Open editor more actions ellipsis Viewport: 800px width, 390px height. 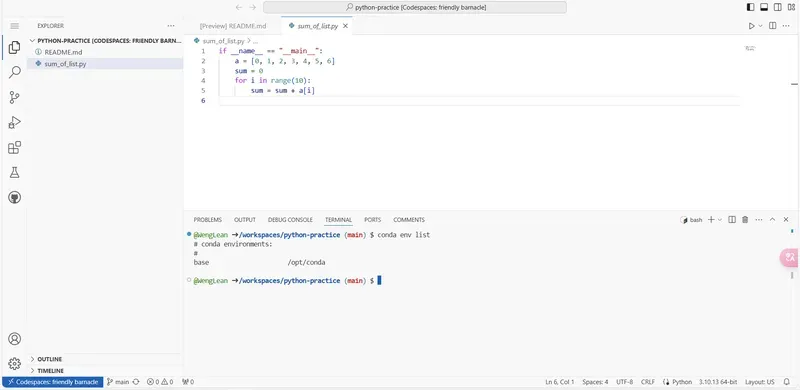pyautogui.click(x=786, y=26)
